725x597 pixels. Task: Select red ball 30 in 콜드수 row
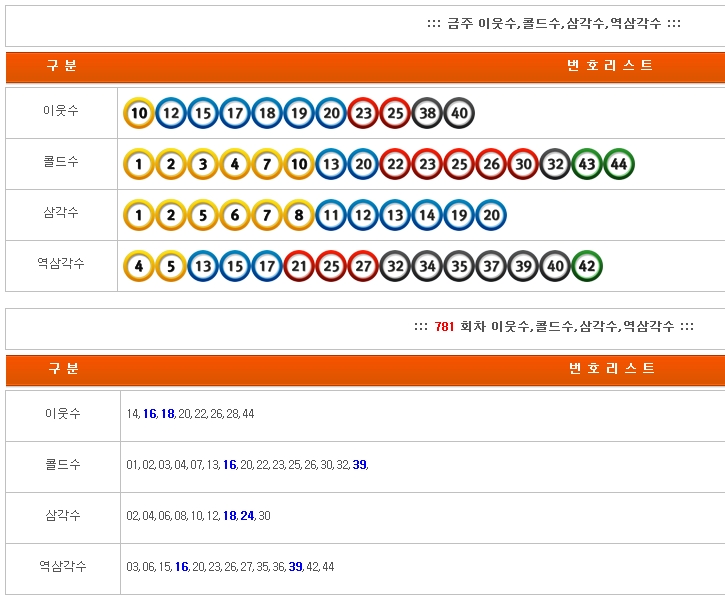(x=523, y=164)
